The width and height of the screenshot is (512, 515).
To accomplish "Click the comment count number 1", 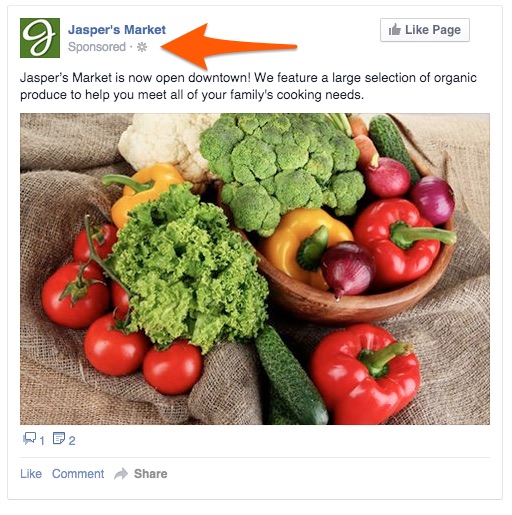I will point(42,441).
